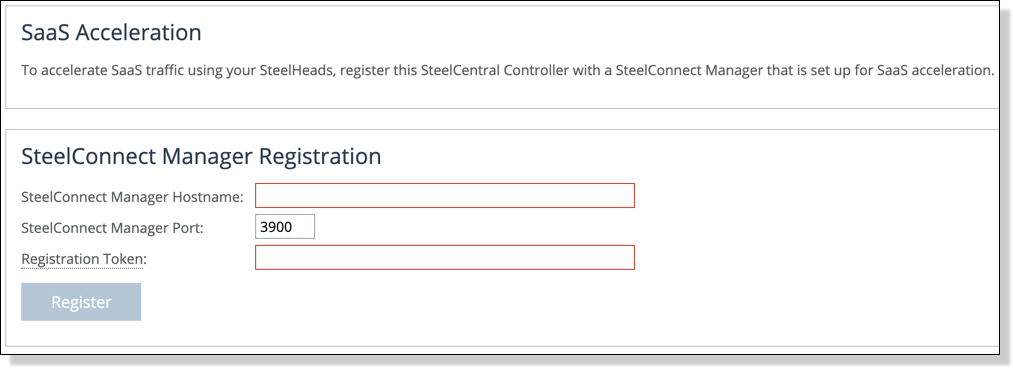The width and height of the screenshot is (1013, 368).
Task: Click the 3900 value in the port field
Action: point(276,227)
